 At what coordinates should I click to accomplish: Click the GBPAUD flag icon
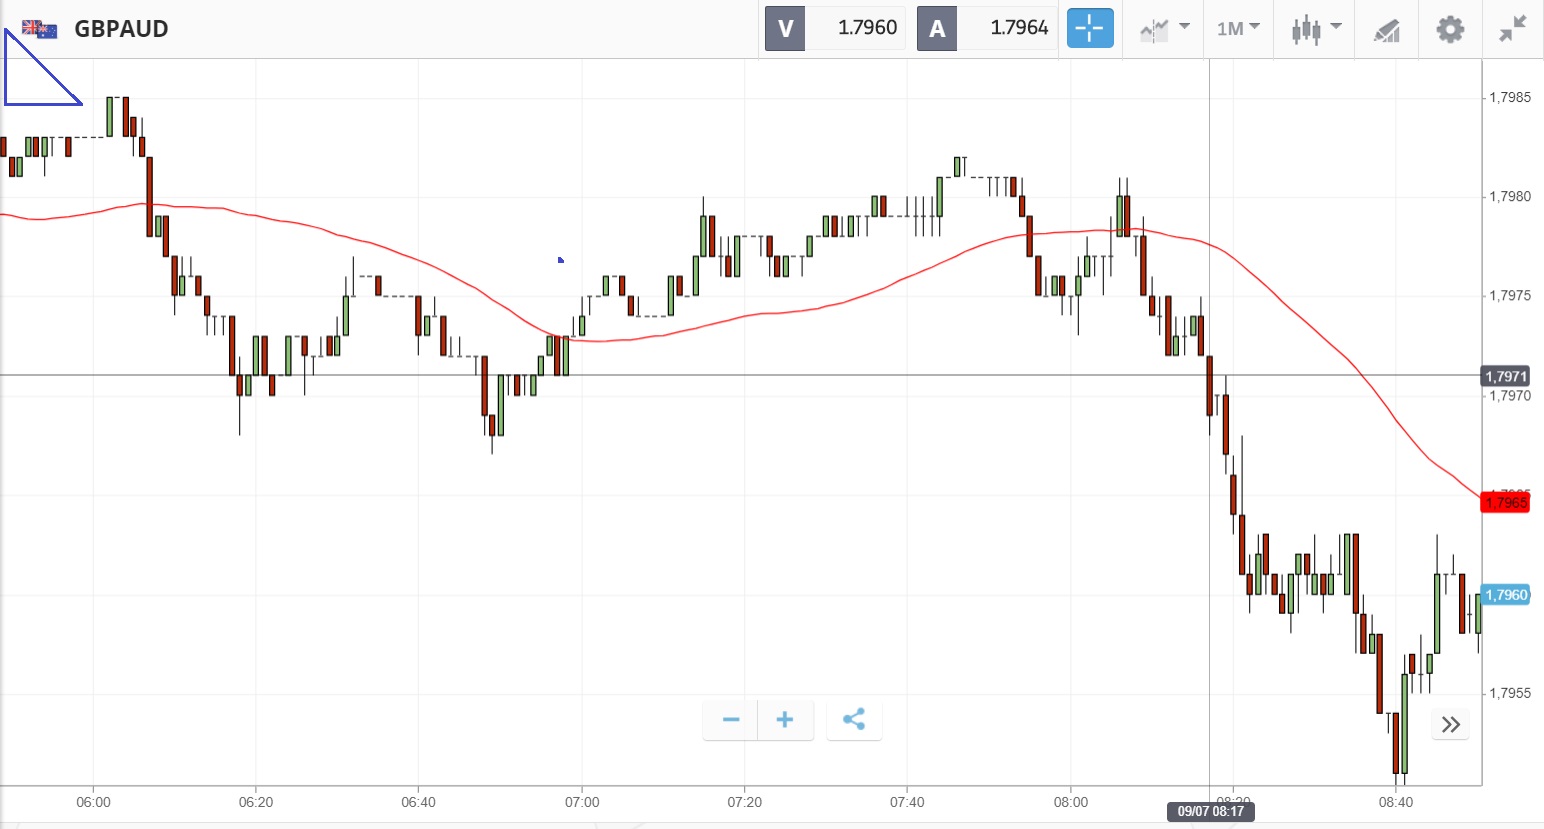(x=40, y=29)
